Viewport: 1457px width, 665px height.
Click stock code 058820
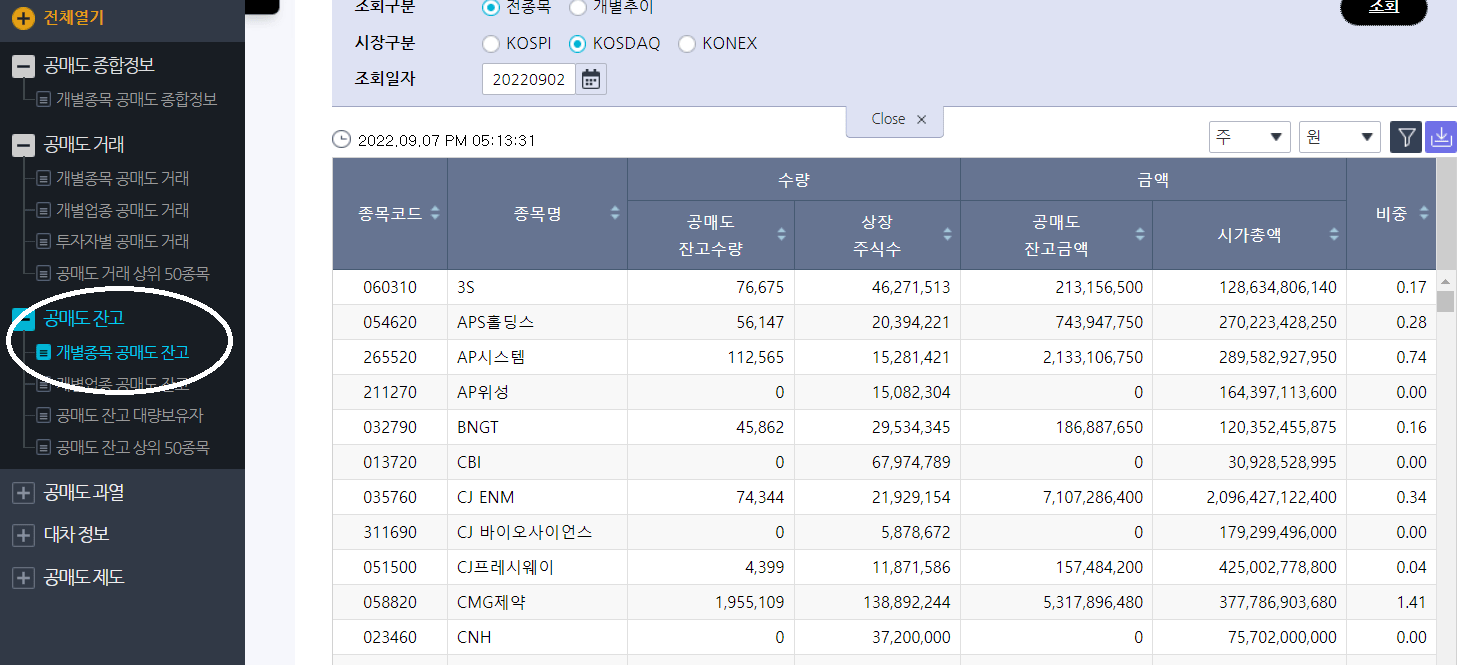tap(390, 602)
